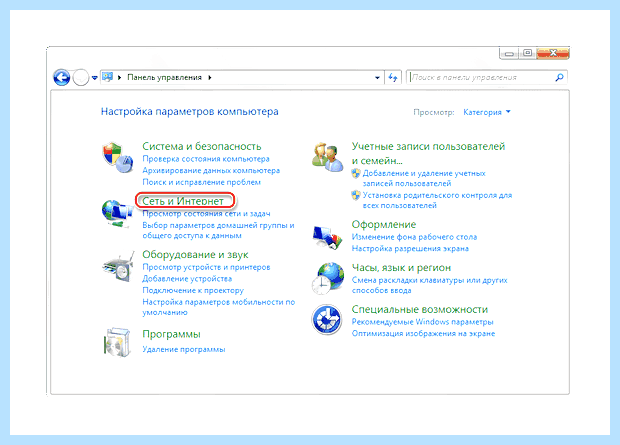Minimize the Control Panel window
This screenshot has height=445, width=620.
coord(509,53)
